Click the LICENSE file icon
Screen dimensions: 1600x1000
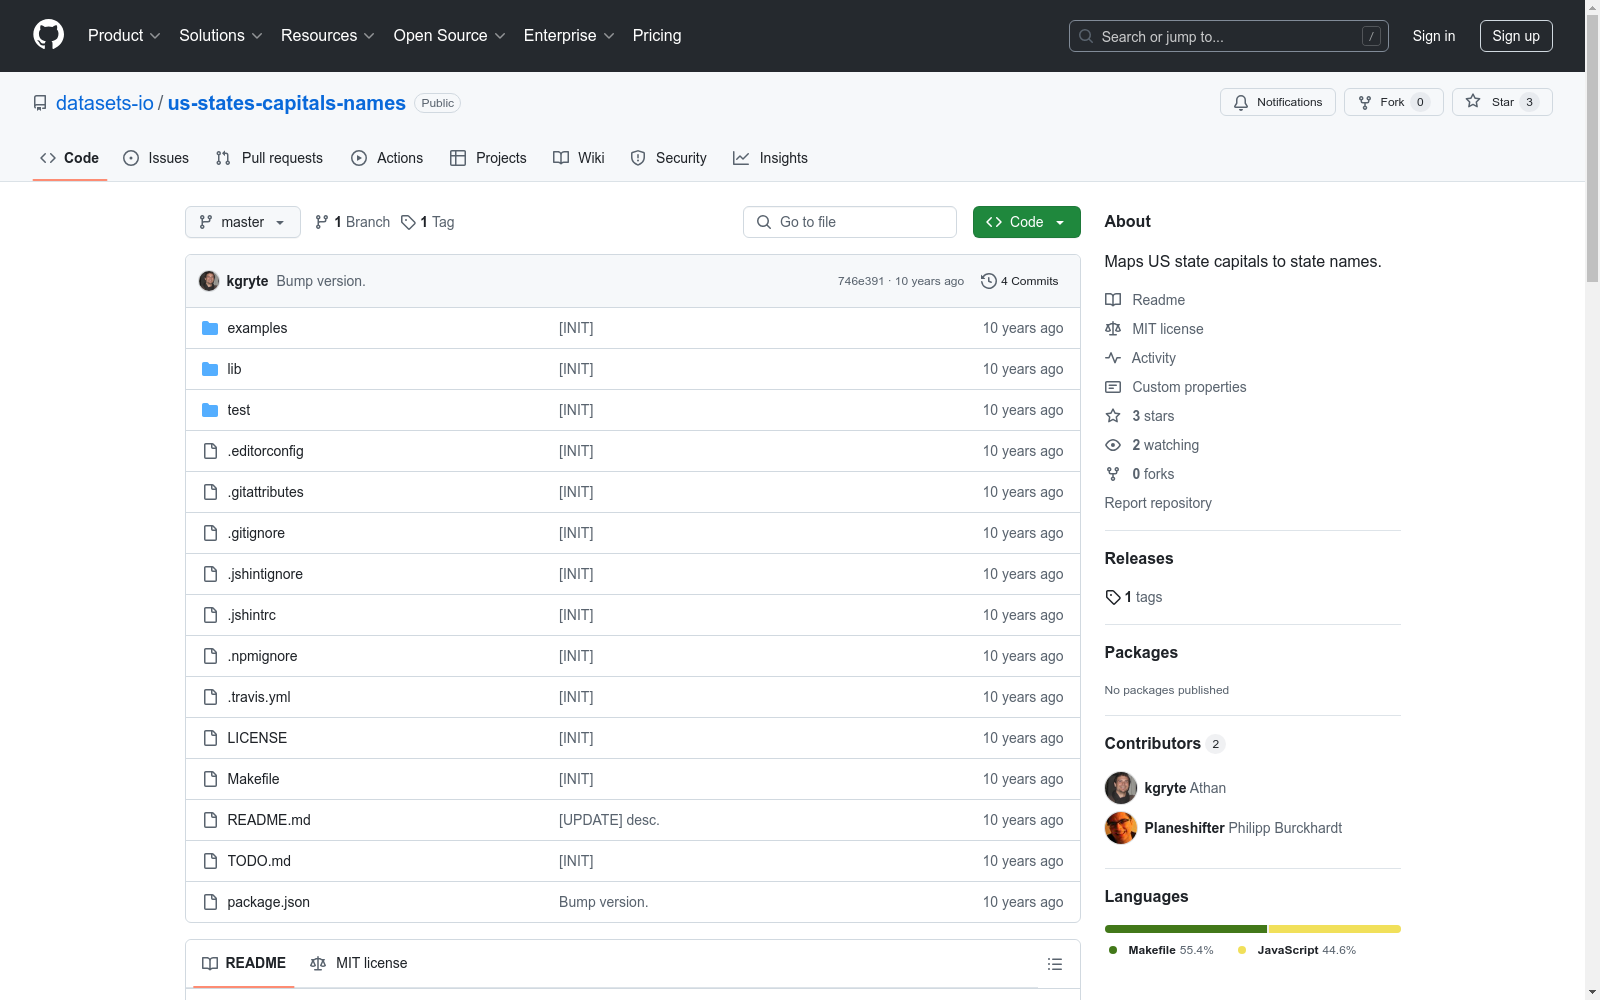click(x=210, y=738)
